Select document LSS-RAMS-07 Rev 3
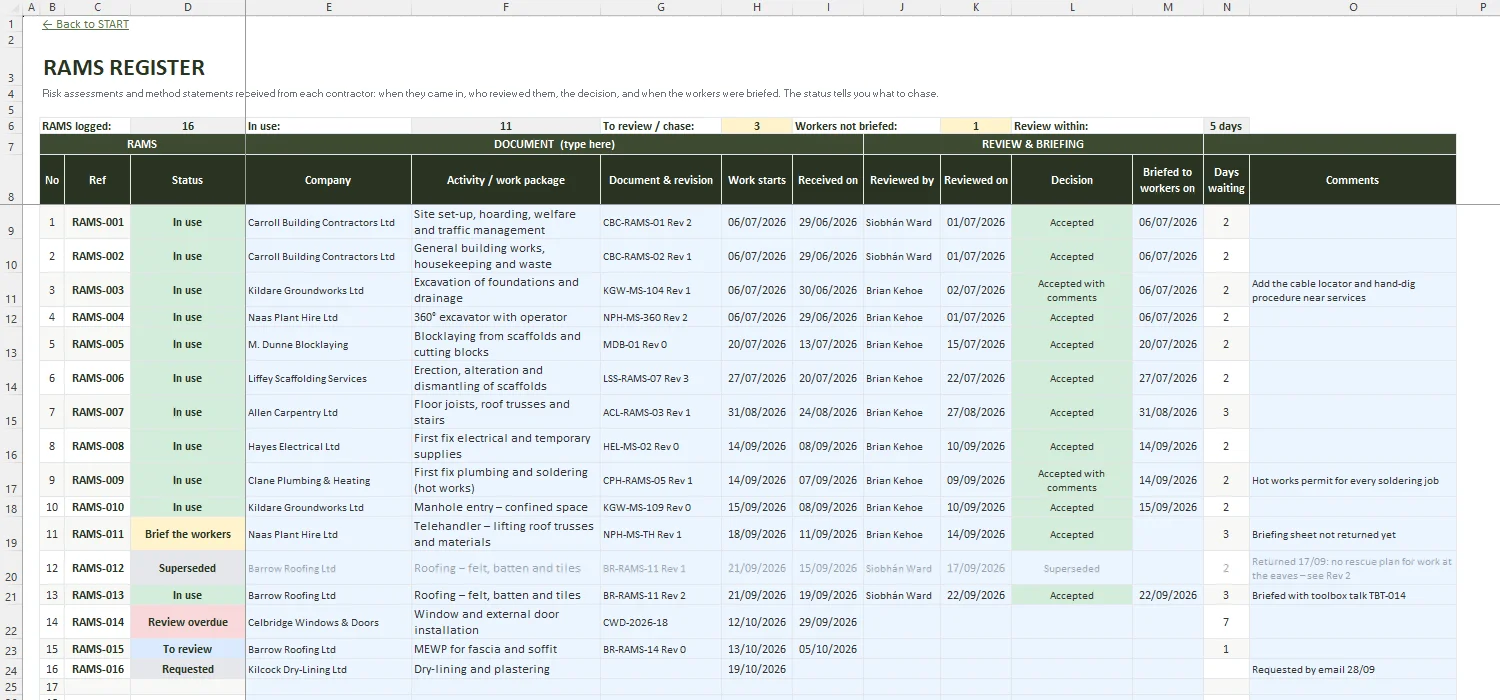Screen dimensions: 1500x700 point(661,378)
